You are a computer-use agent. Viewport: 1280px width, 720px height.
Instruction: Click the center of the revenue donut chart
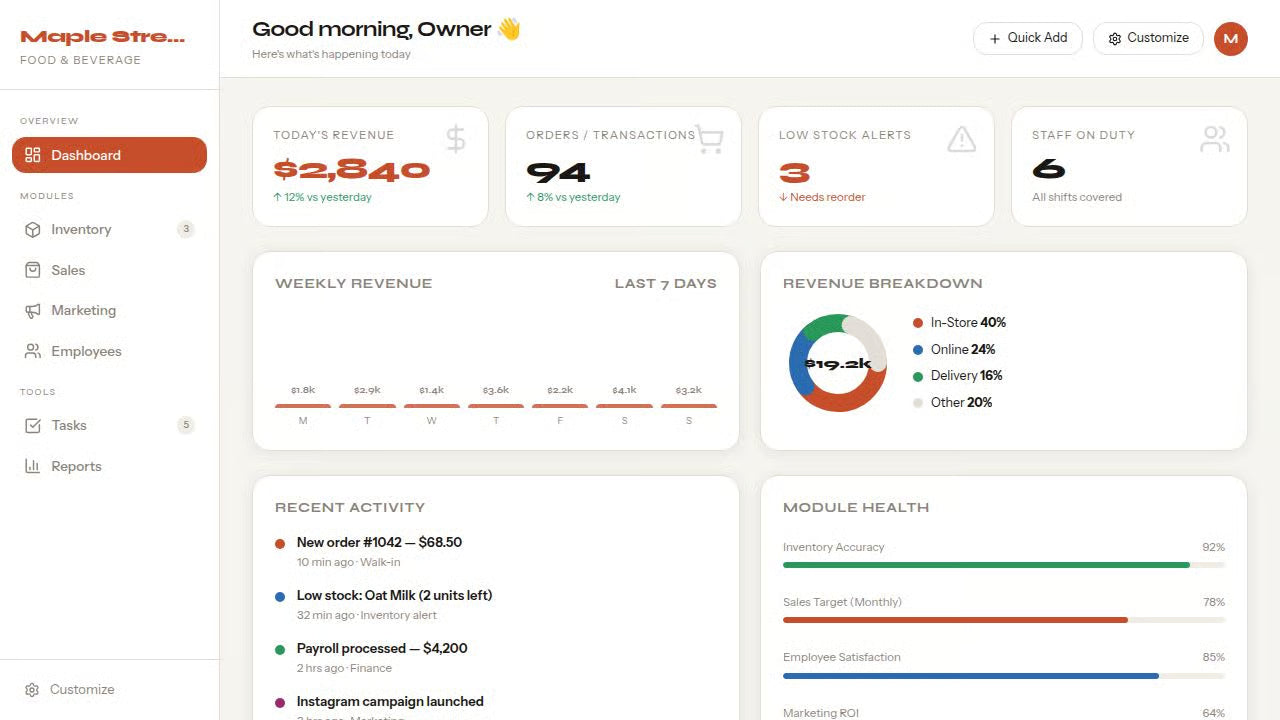point(837,363)
